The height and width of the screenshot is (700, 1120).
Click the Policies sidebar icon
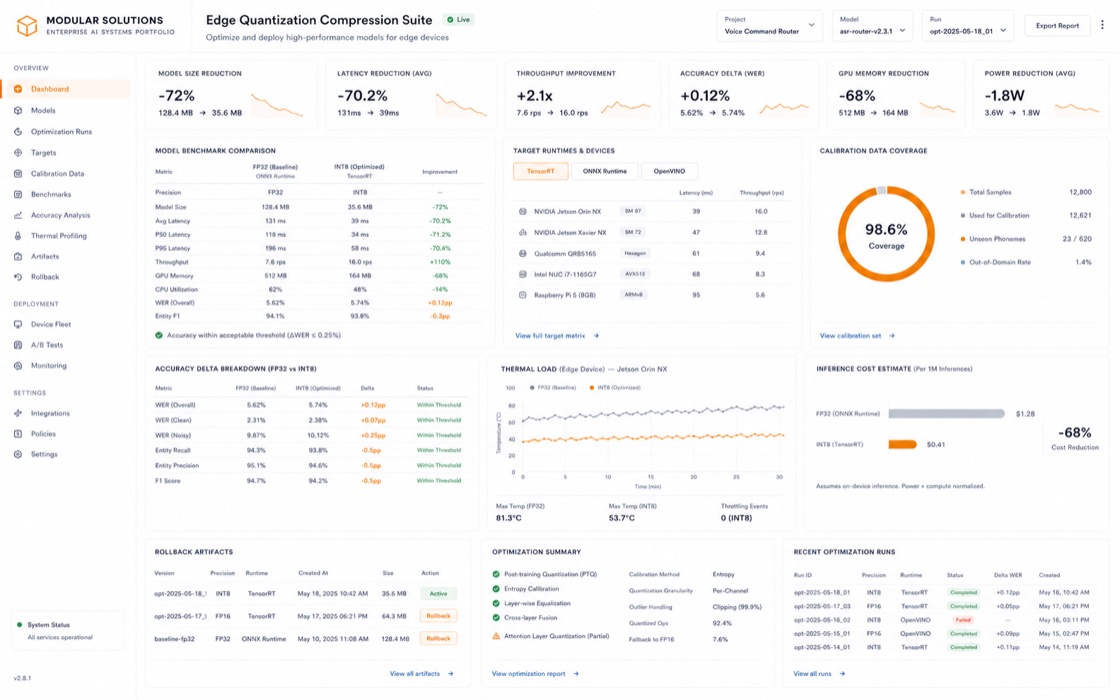(18, 434)
